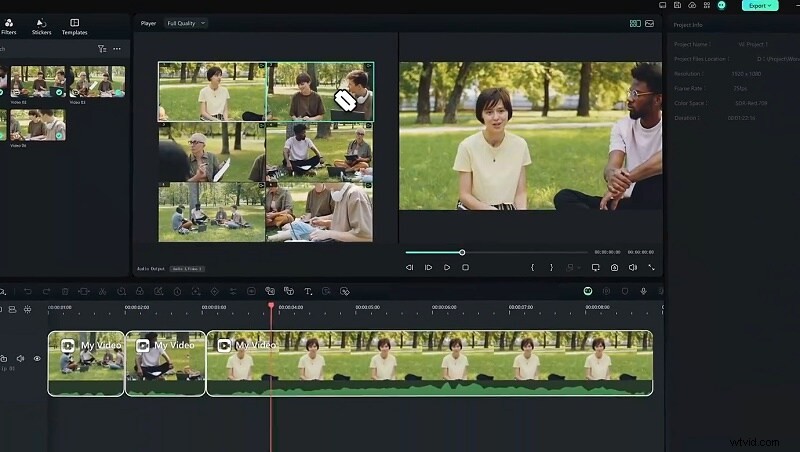Select the man sitting cross-legged camera angle
This screenshot has width=800, height=452.
tap(319, 152)
